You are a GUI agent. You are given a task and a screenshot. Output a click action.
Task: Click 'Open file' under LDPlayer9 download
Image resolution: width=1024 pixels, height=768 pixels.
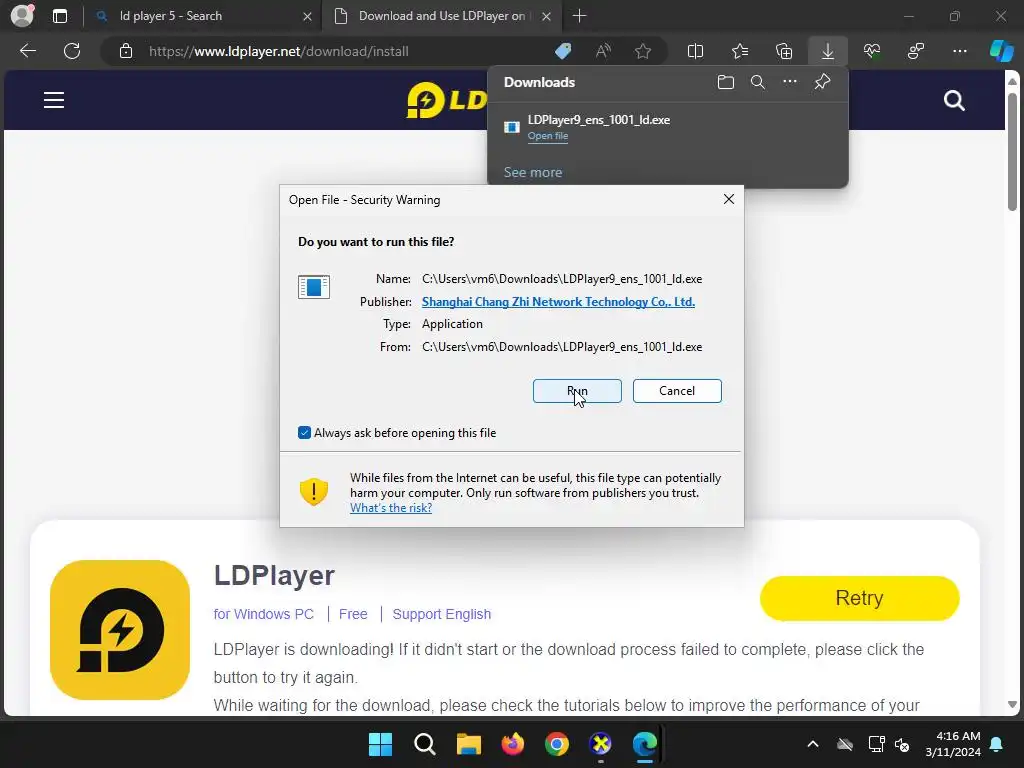(547, 136)
